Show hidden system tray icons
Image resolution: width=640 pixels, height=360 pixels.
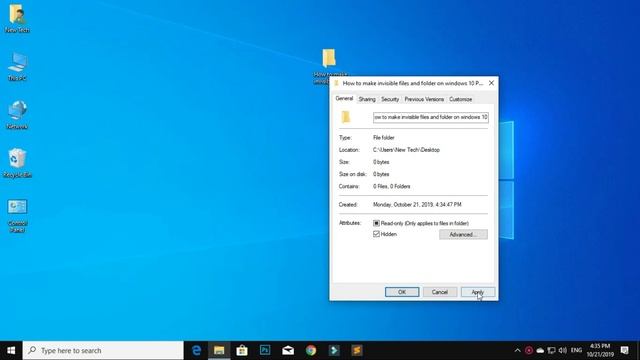pos(517,350)
